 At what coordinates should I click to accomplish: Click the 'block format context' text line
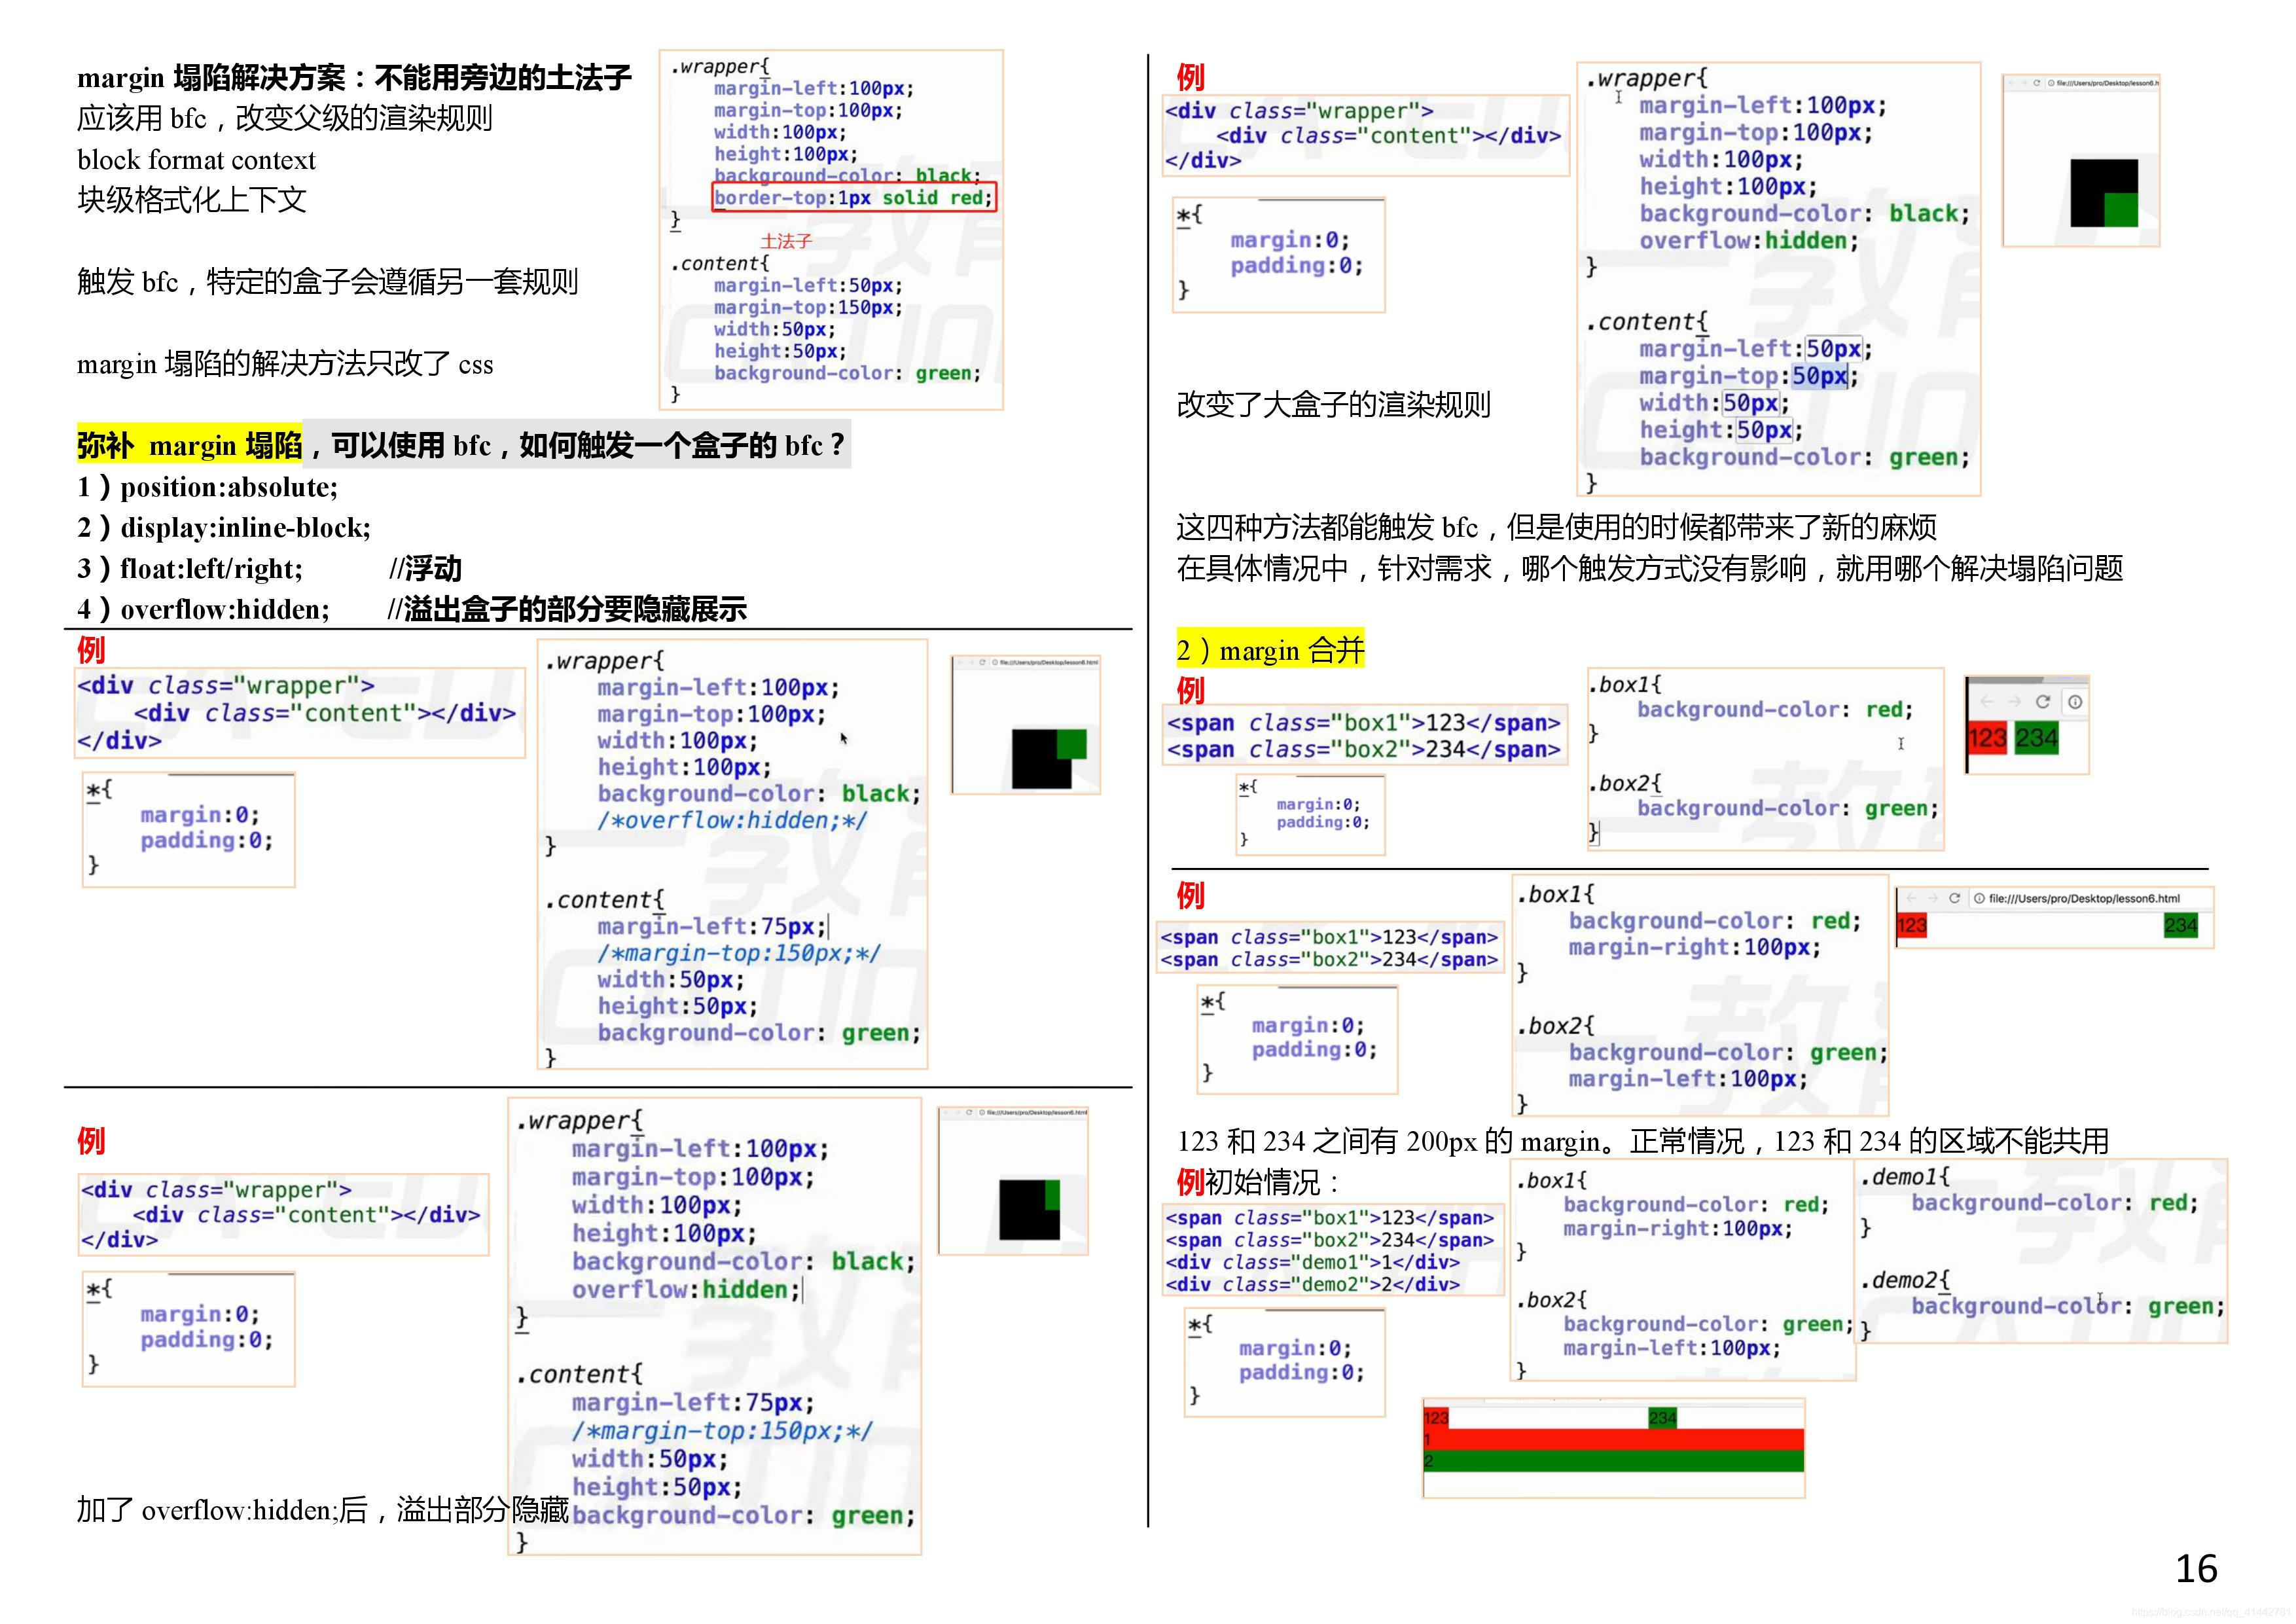(x=196, y=160)
